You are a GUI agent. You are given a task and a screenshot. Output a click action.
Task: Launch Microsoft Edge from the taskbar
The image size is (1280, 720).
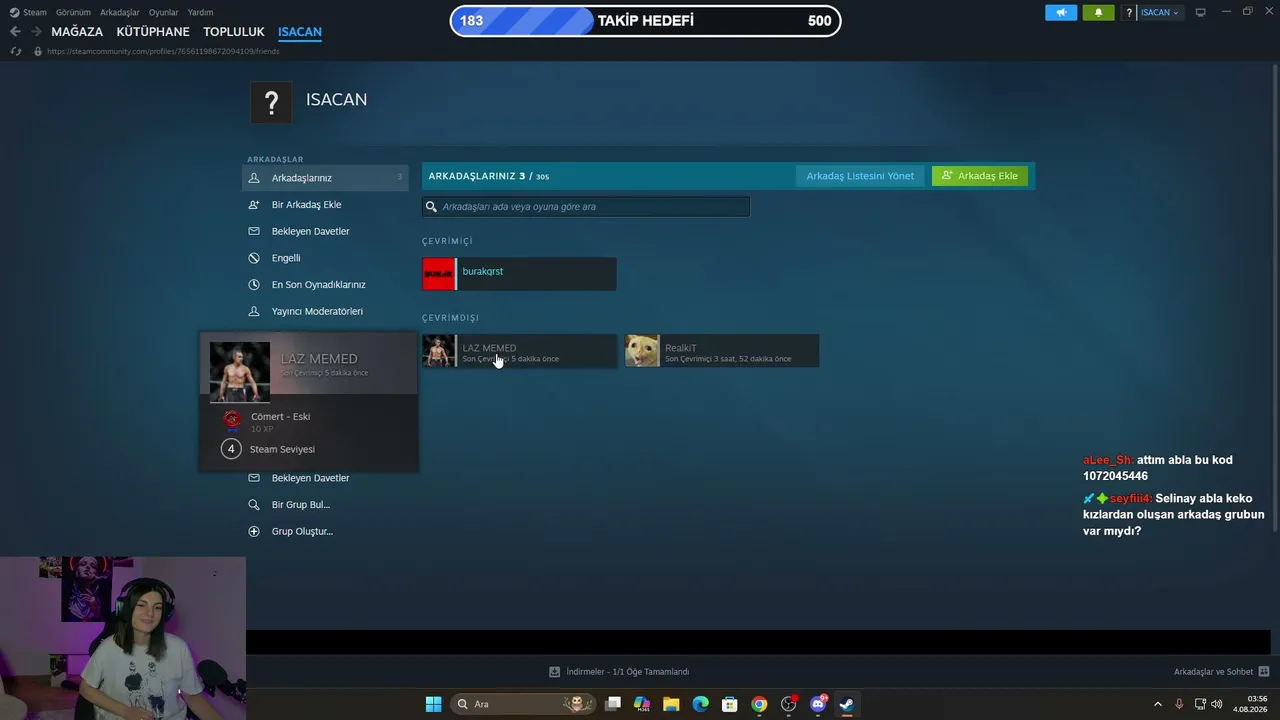coord(701,704)
